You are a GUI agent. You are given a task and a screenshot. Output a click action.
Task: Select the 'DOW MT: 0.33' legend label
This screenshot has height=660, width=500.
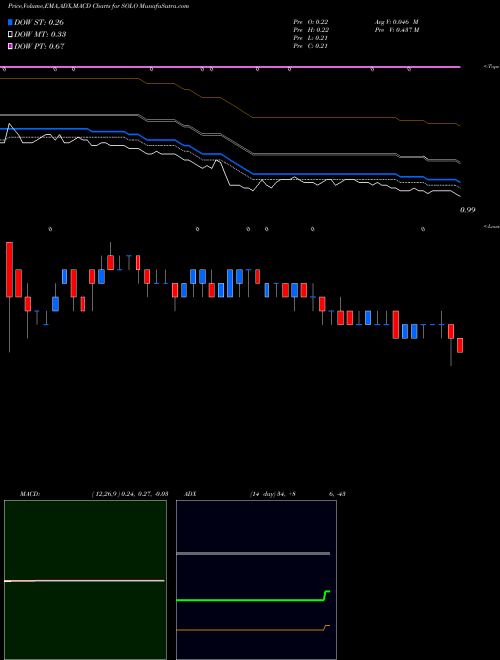coord(40,35)
